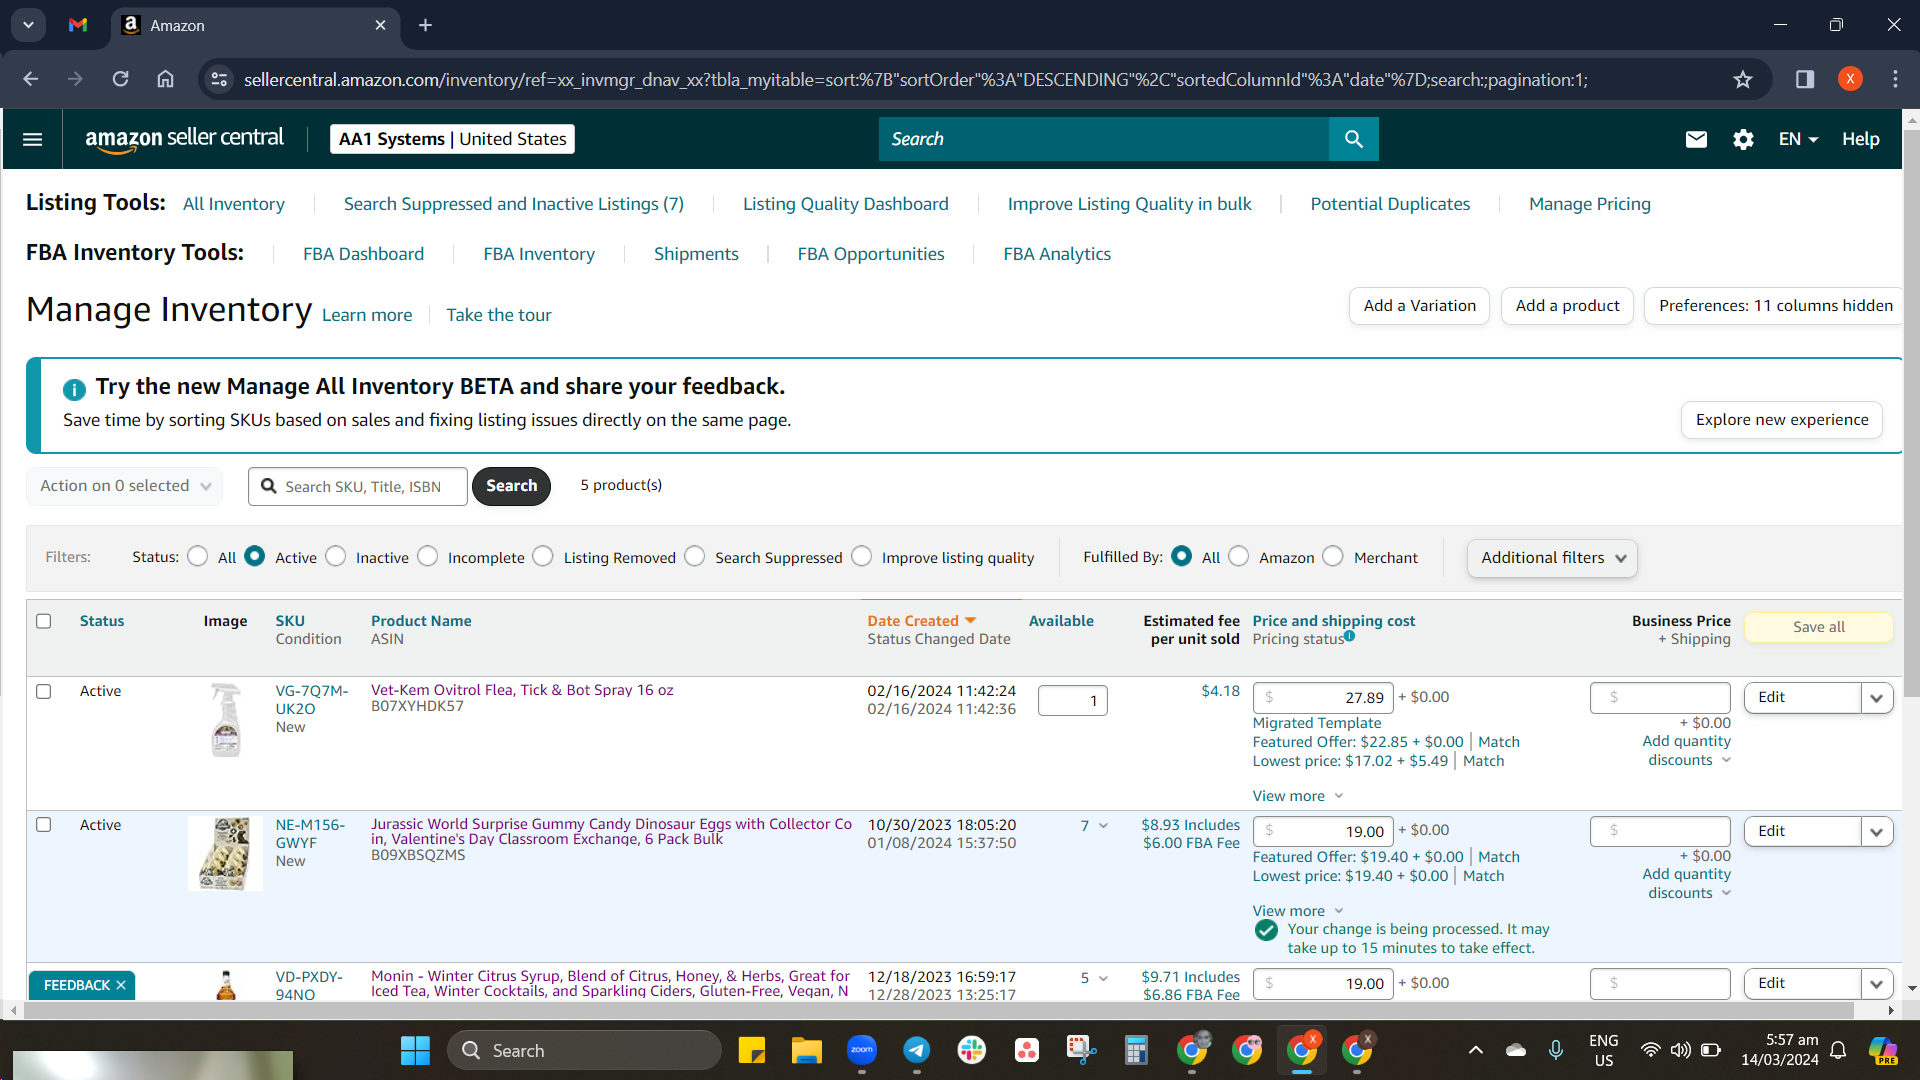1920x1080 pixels.
Task: Bookmark this page with the star icon
Action: click(x=1743, y=79)
